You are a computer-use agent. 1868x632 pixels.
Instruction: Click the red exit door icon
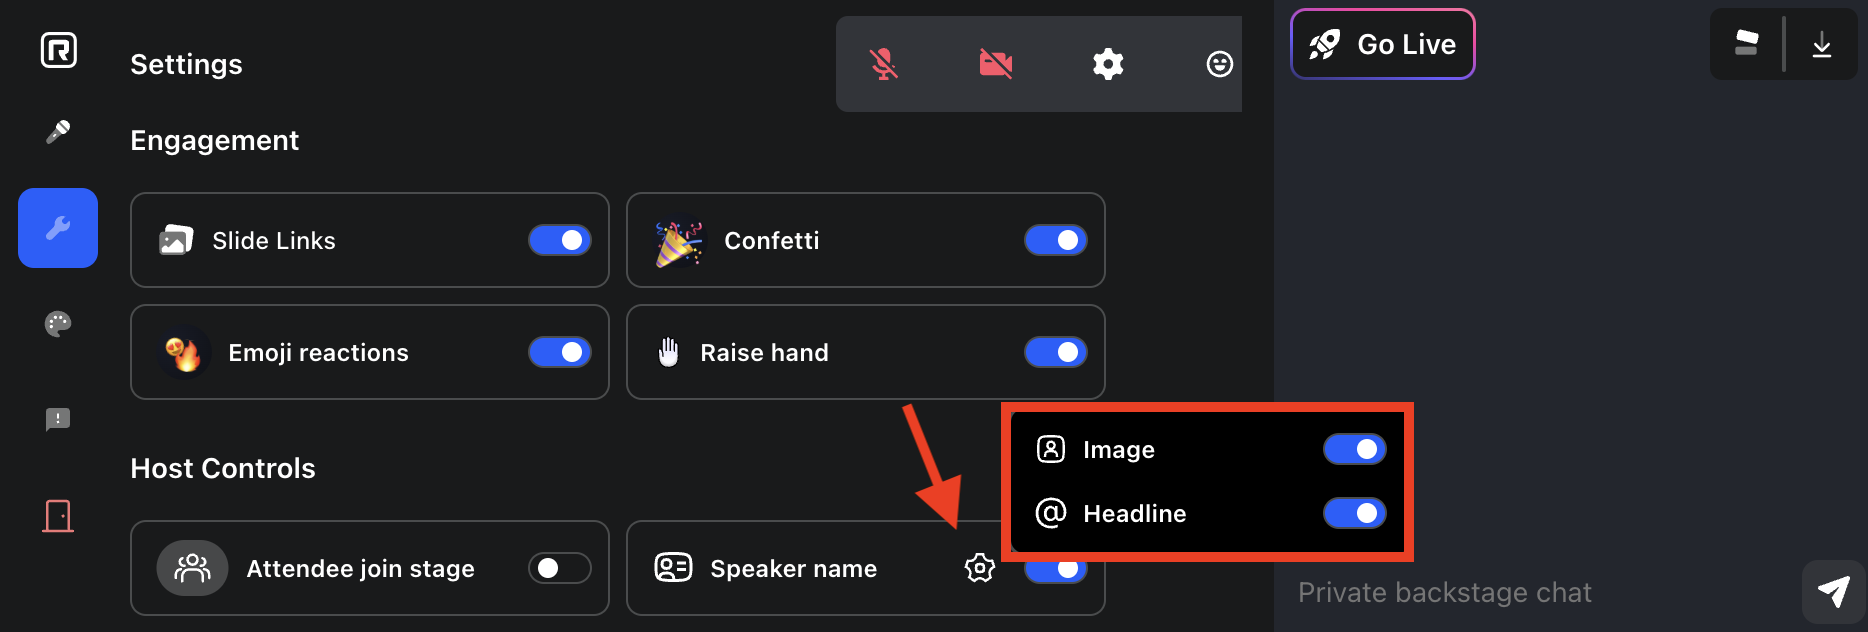point(58,516)
